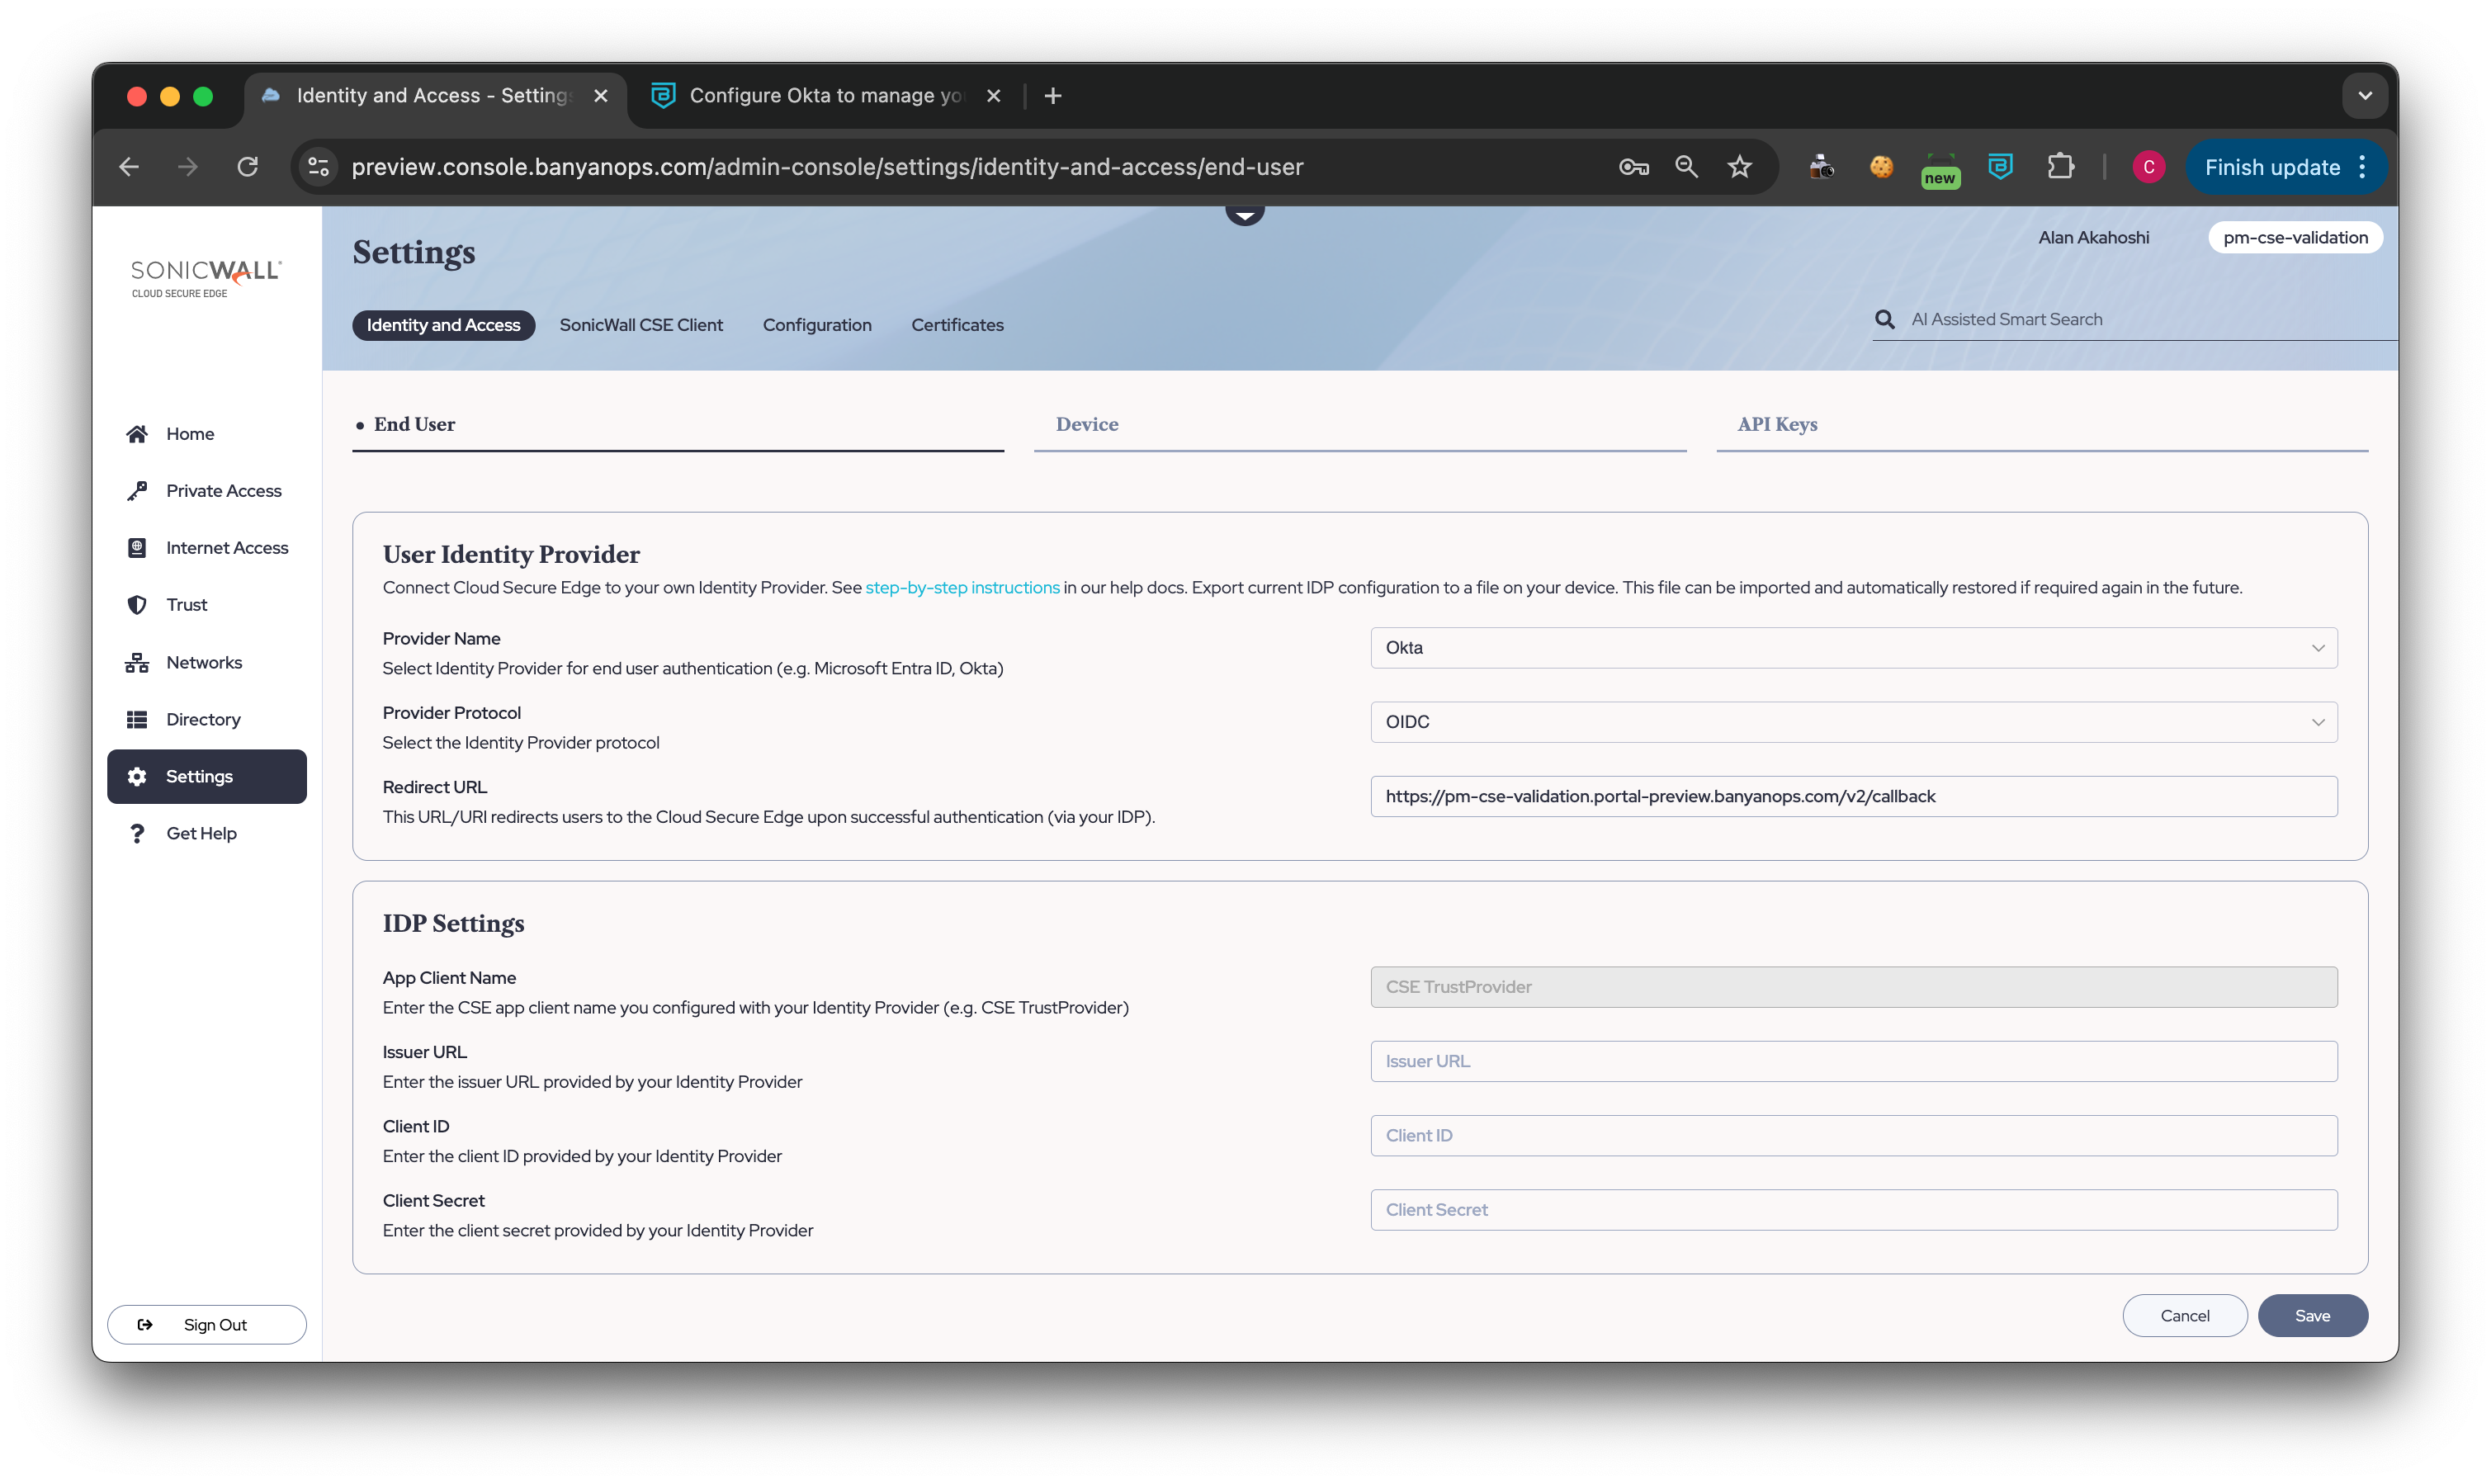Click the Cancel button

[2185, 1316]
